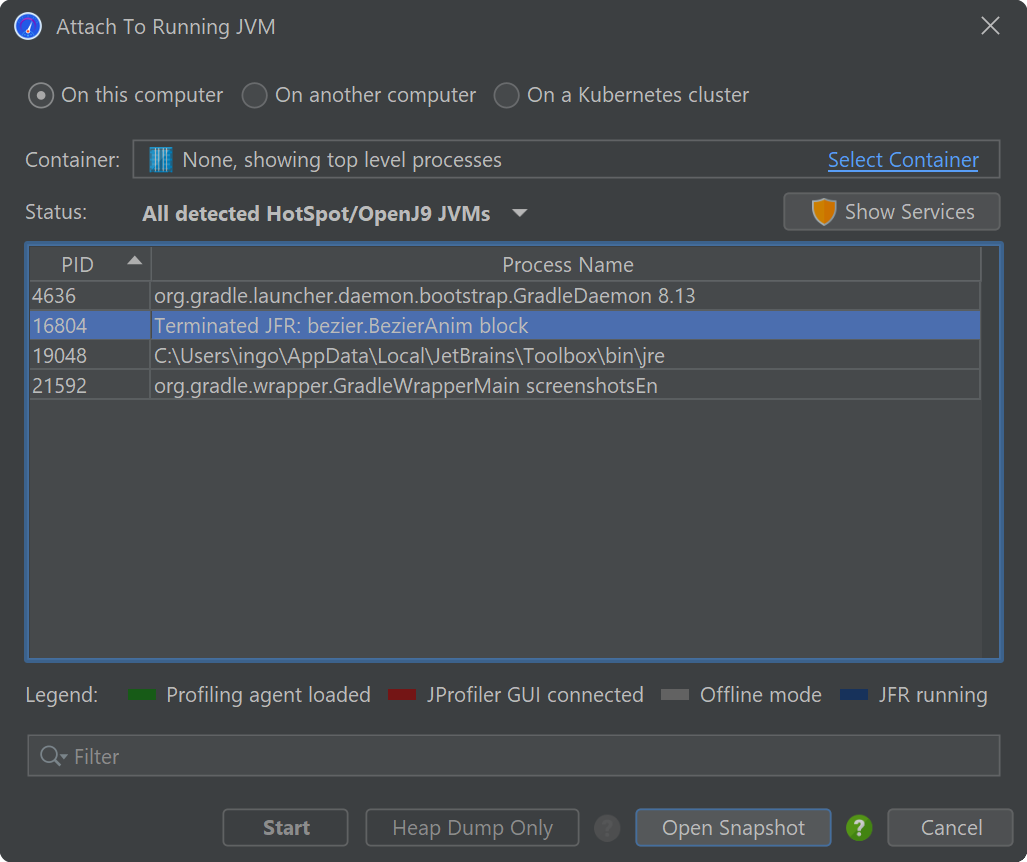Viewport: 1027px width, 862px height.
Task: Select the GradleDaemon 8.13 process row
Action: (x=504, y=296)
